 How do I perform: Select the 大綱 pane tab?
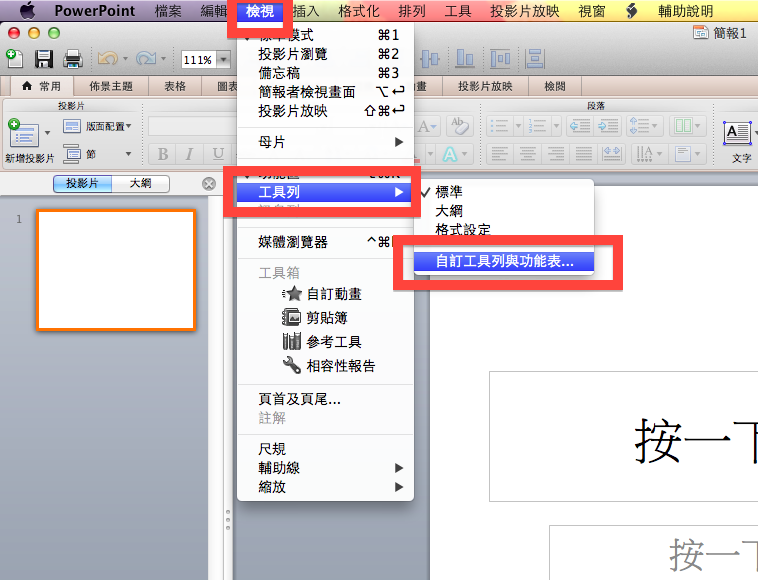141,184
